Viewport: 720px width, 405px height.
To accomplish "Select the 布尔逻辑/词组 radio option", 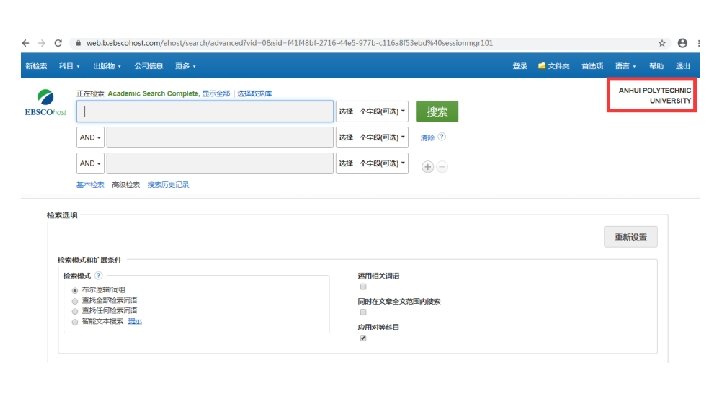I will click(75, 290).
